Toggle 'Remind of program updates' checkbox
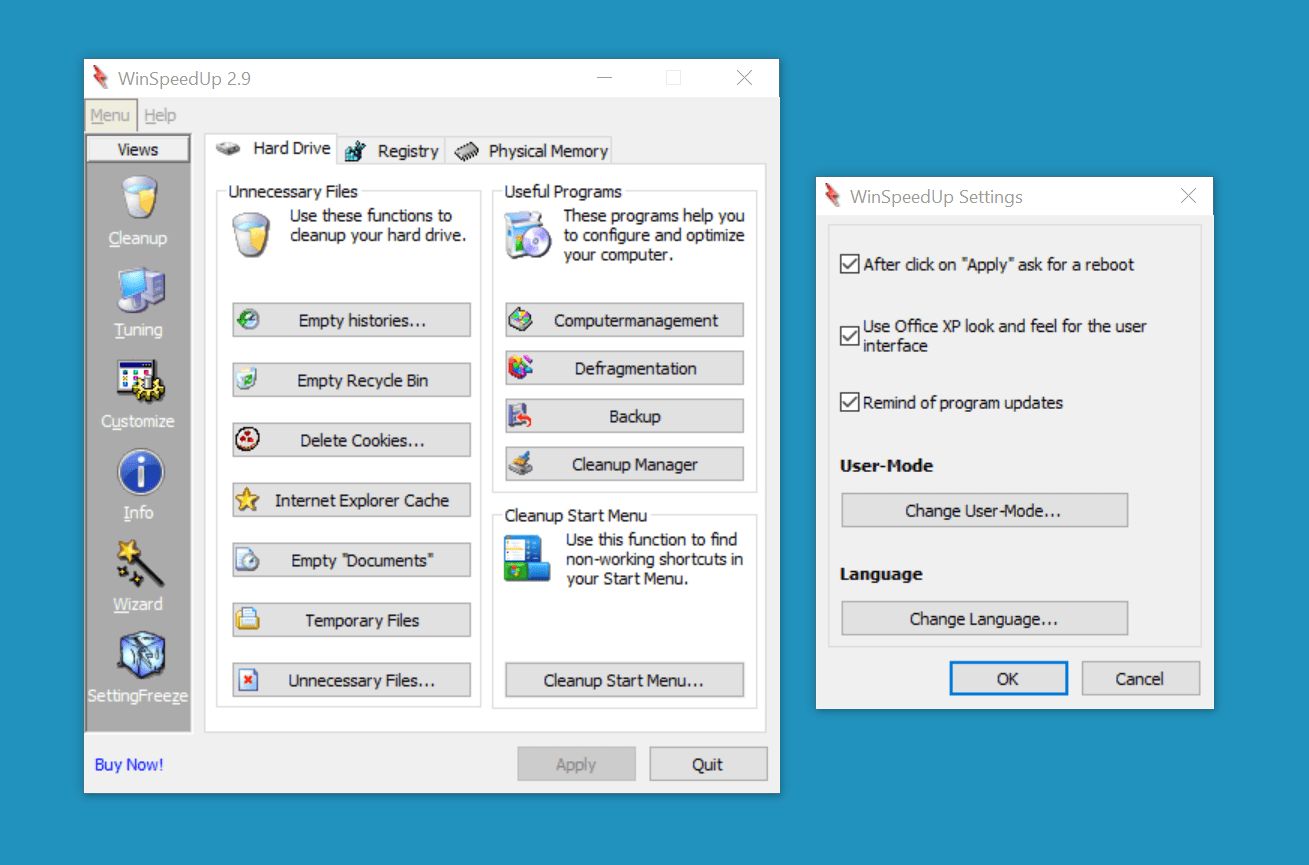Screen dimensions: 1309x865 [850, 403]
